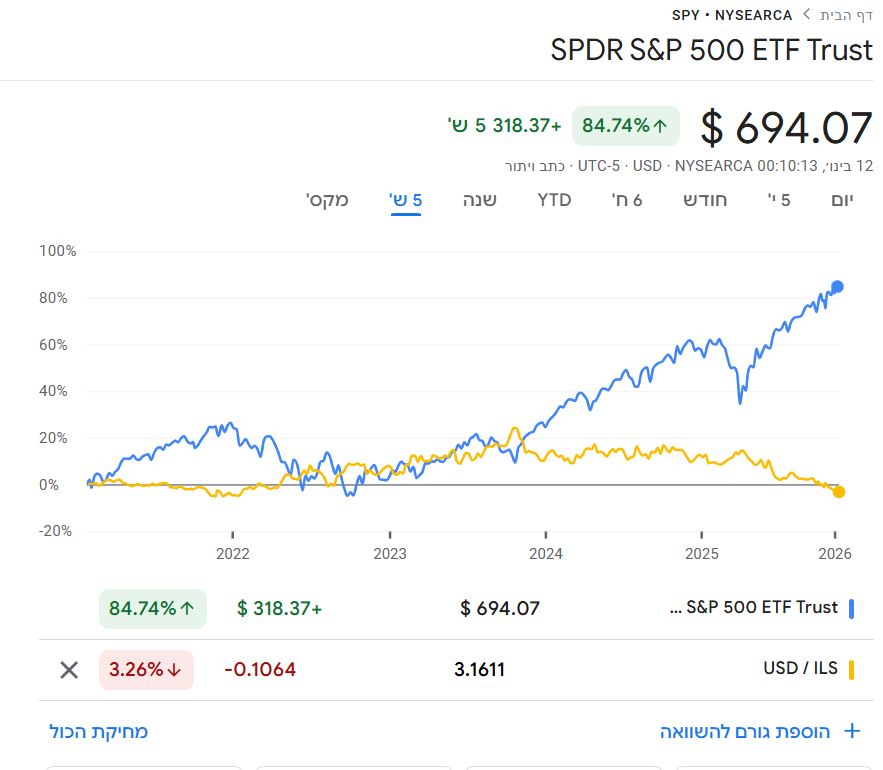
Task: Click מחיקת הכול to clear all comparisons
Action: pos(99,731)
